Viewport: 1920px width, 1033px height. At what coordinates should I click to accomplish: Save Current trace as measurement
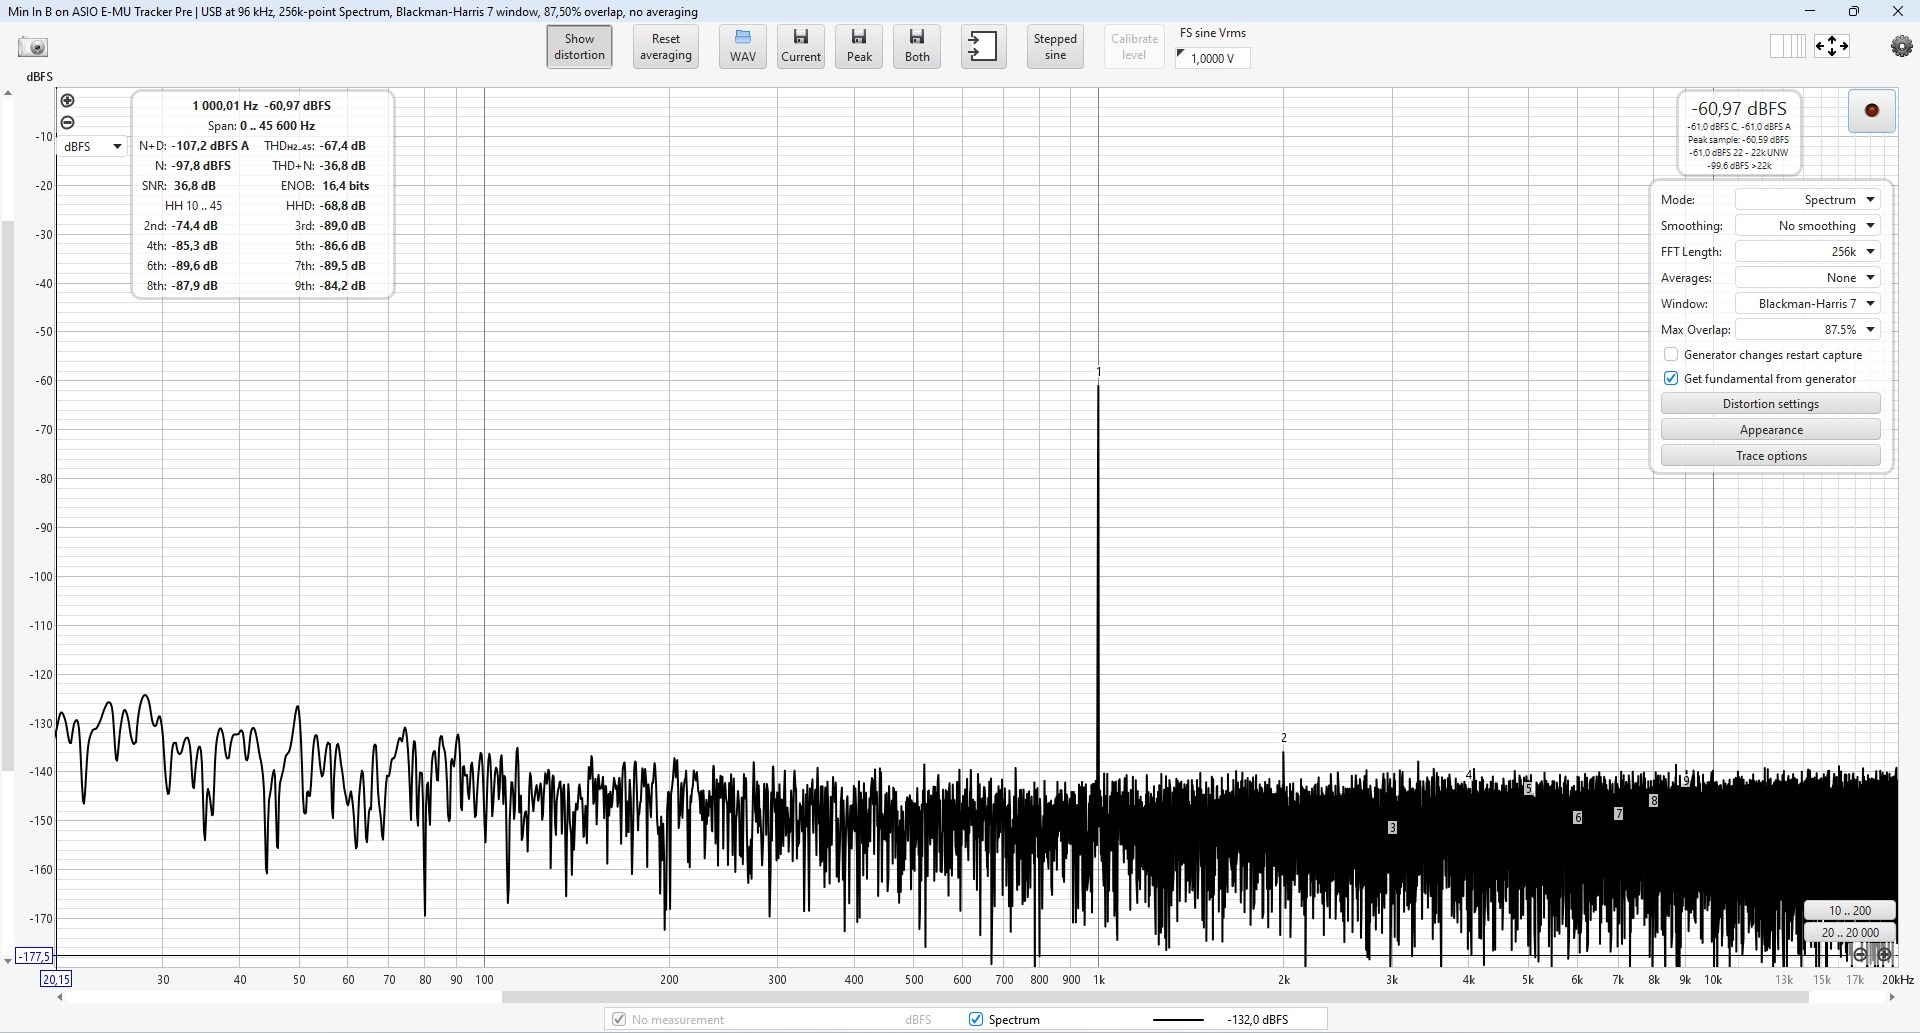(x=801, y=46)
